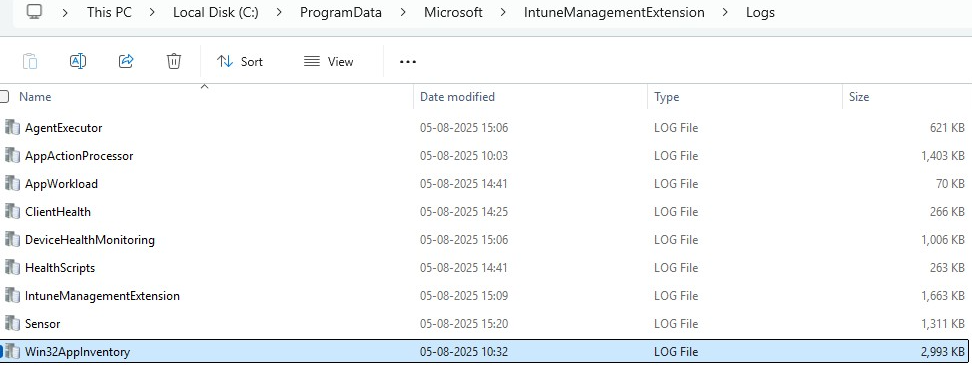
Task: Click the Share toolbar icon
Action: click(126, 61)
